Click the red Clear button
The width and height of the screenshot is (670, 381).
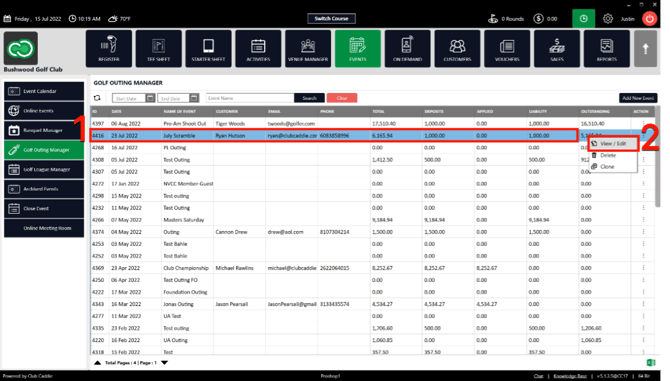(342, 98)
